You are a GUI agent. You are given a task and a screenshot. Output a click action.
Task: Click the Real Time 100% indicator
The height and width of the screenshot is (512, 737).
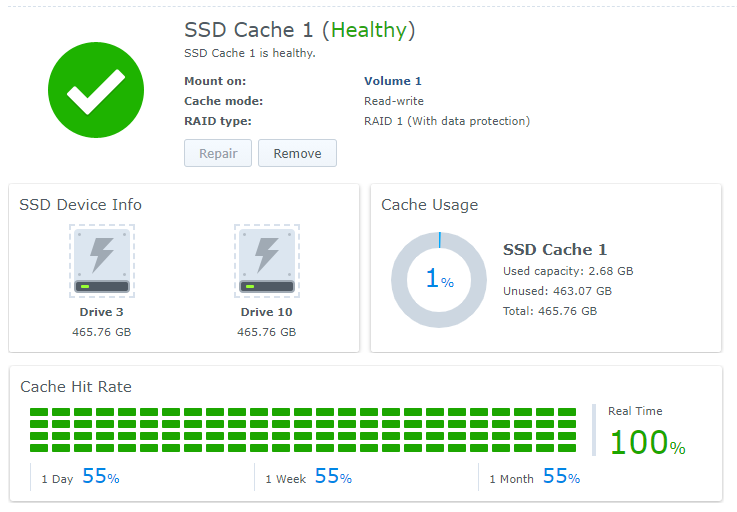(x=647, y=442)
